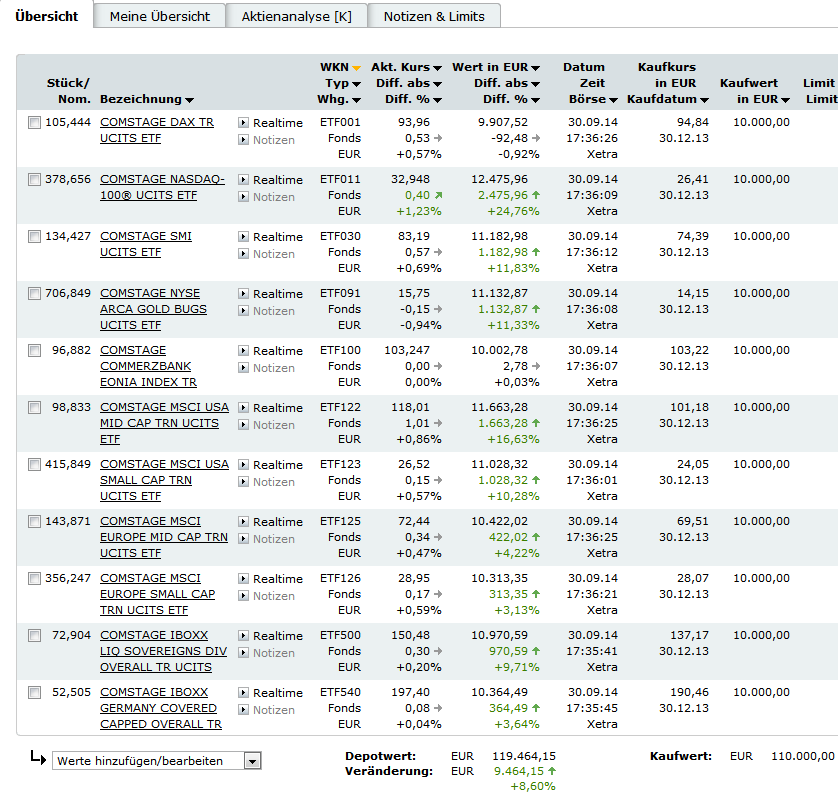Open COMSTAGE NYSE ARCA GOLD BUGS link

point(153,309)
